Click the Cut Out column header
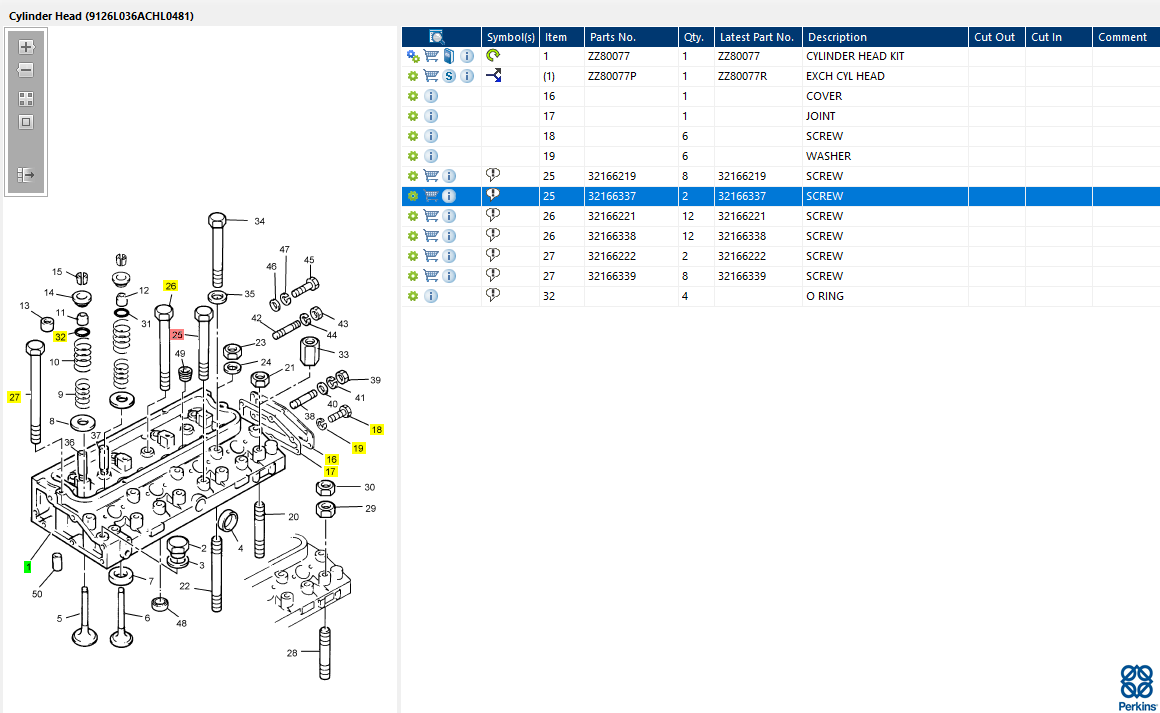1160x713 pixels. pyautogui.click(x=997, y=37)
